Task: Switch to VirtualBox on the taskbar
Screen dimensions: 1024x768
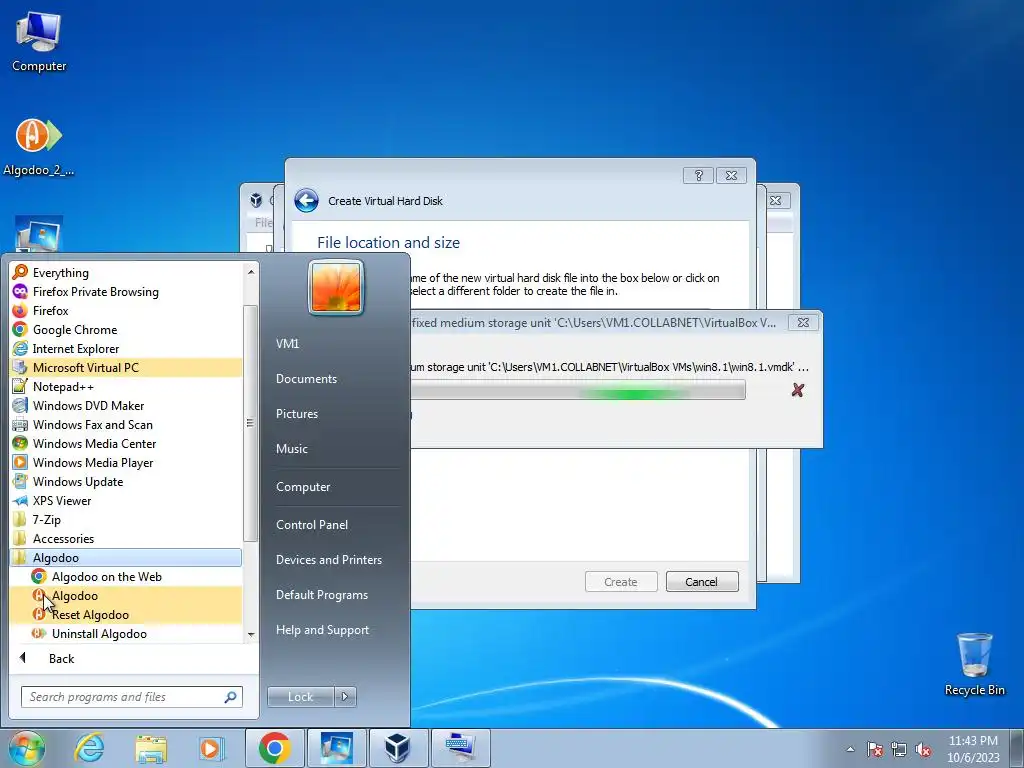Action: point(397,748)
